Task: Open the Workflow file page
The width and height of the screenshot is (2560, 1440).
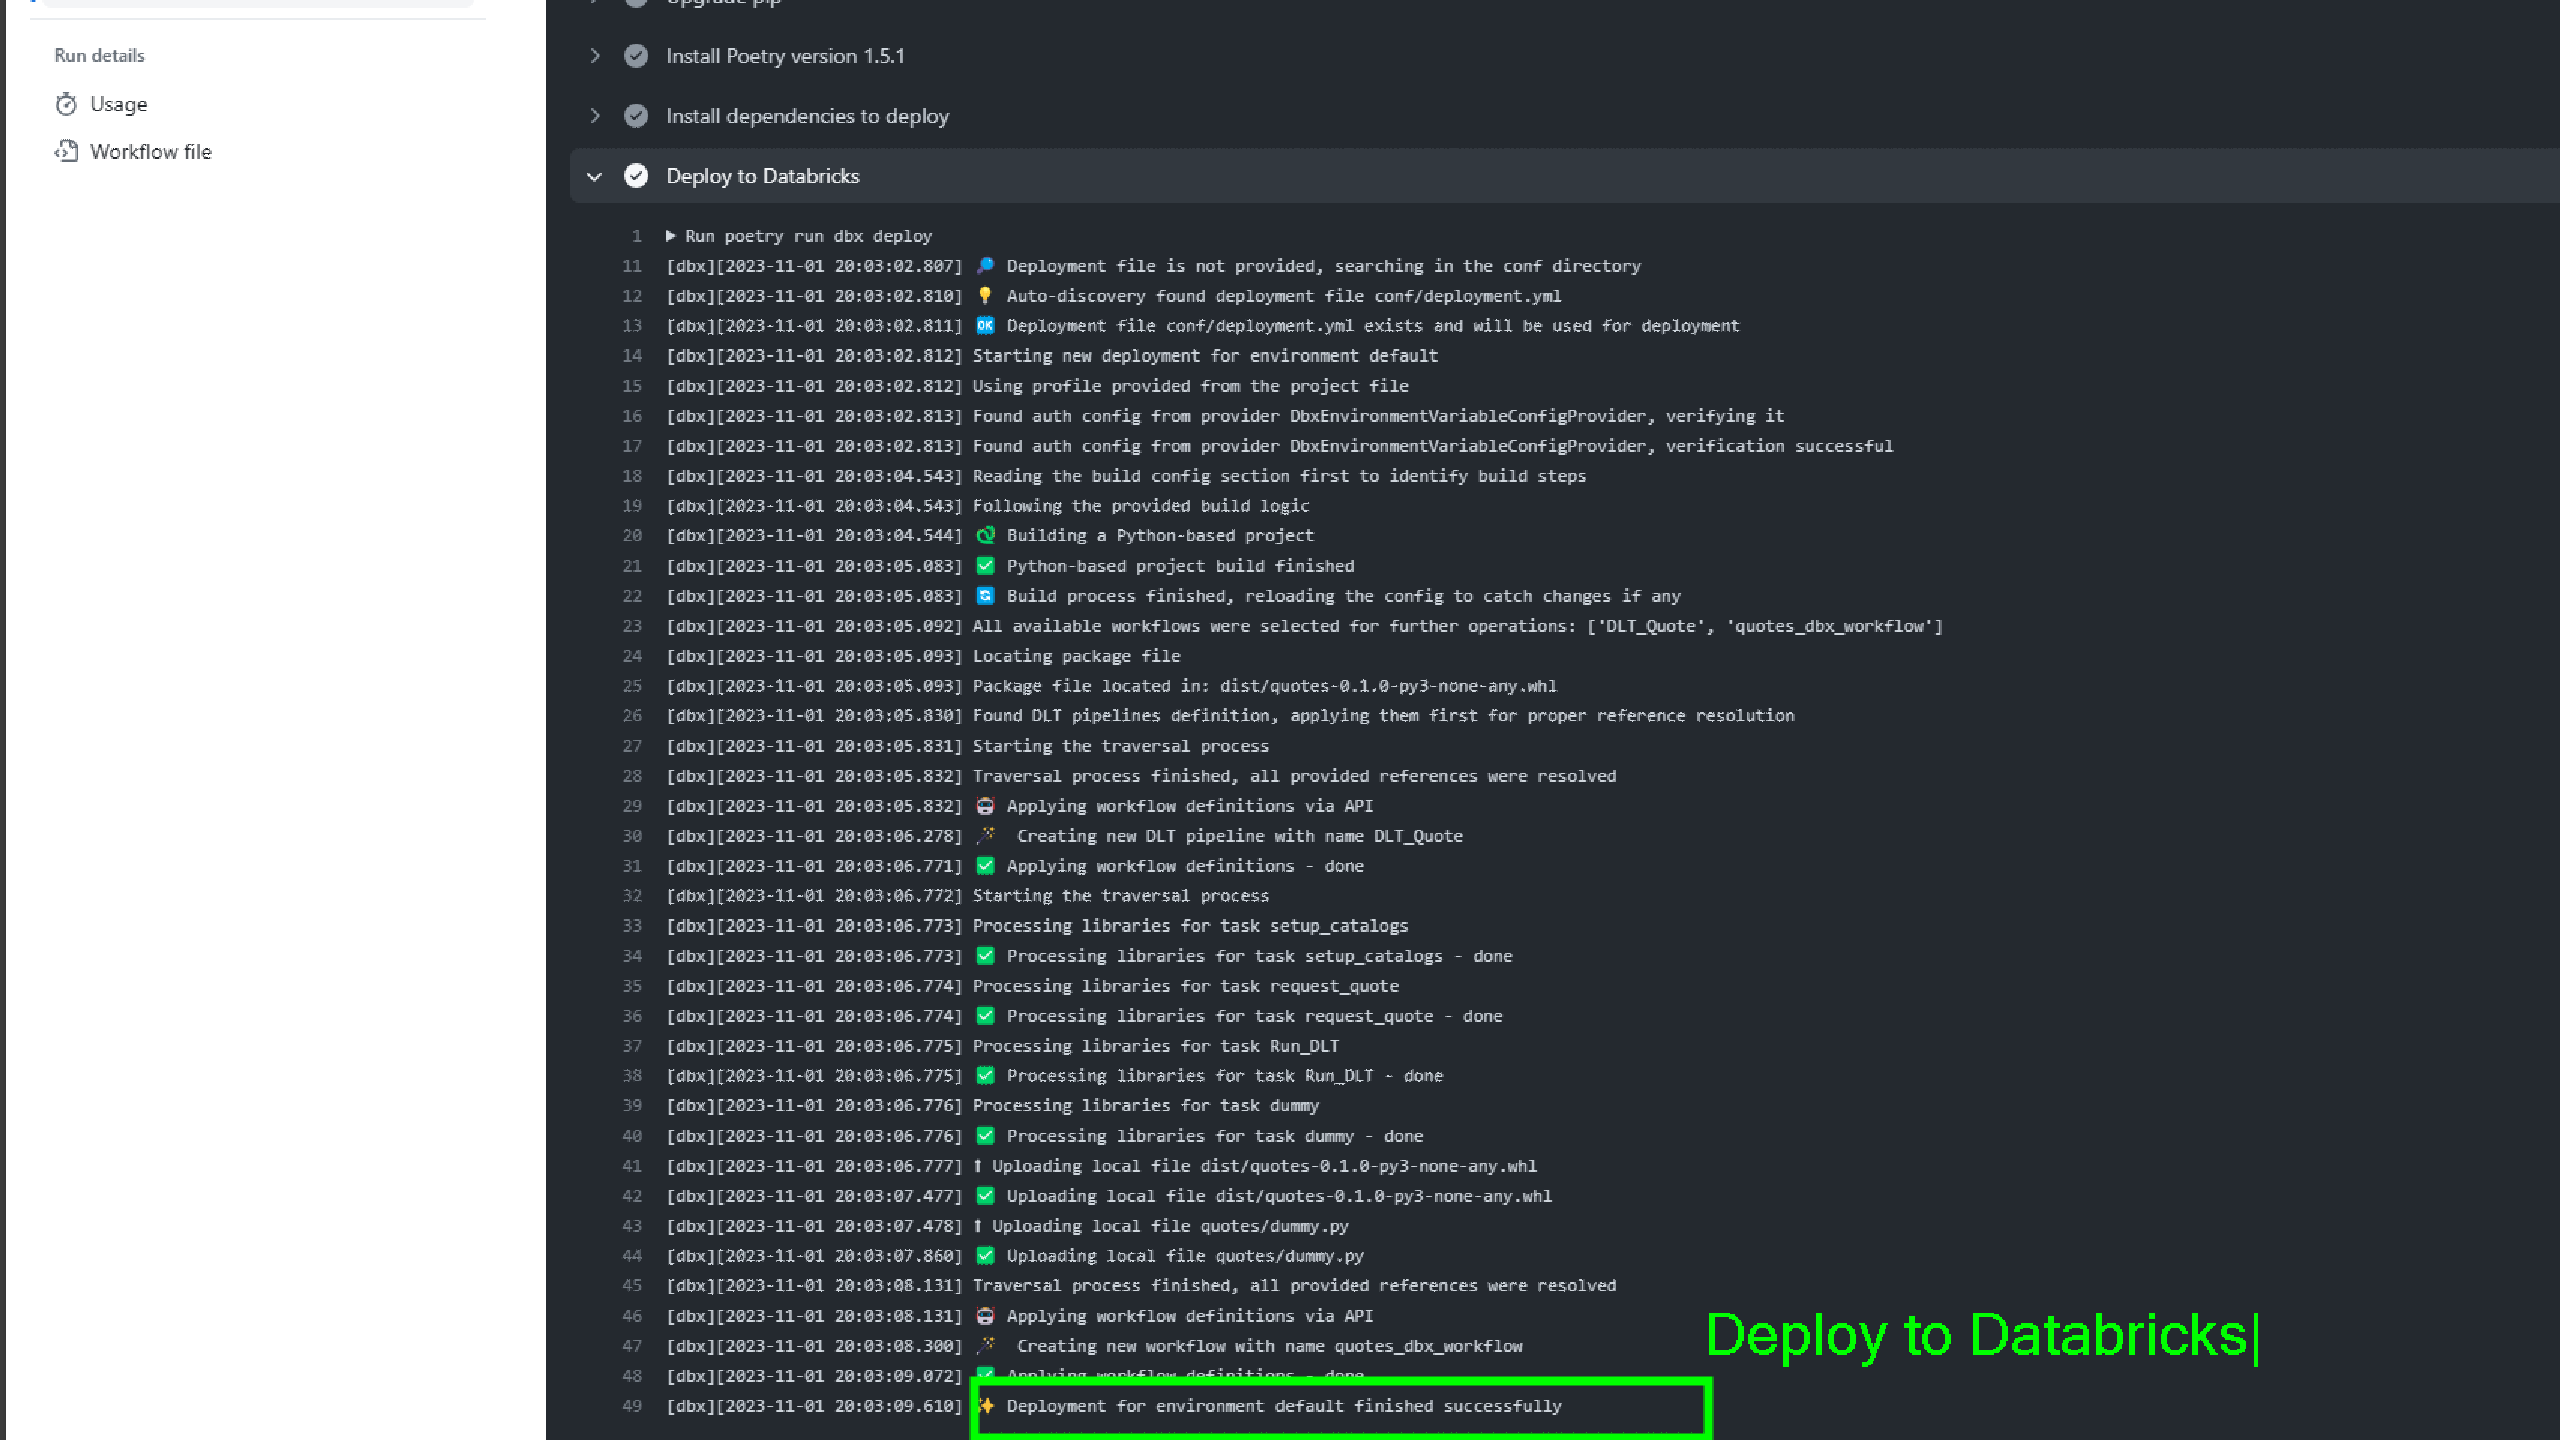Action: (x=150, y=151)
